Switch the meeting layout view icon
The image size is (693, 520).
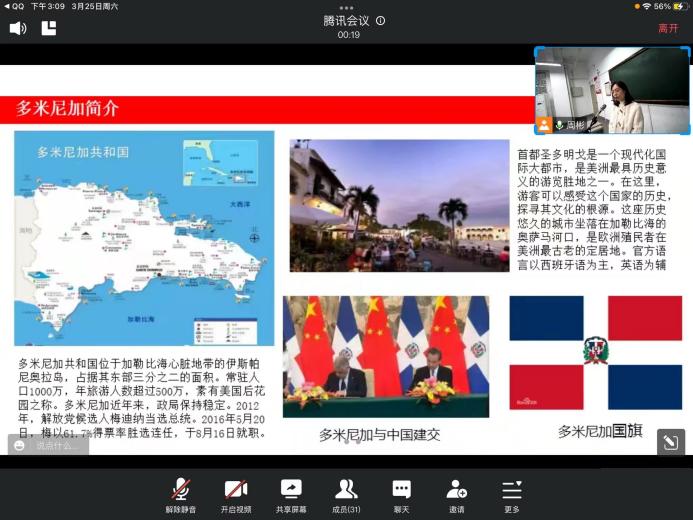point(49,28)
